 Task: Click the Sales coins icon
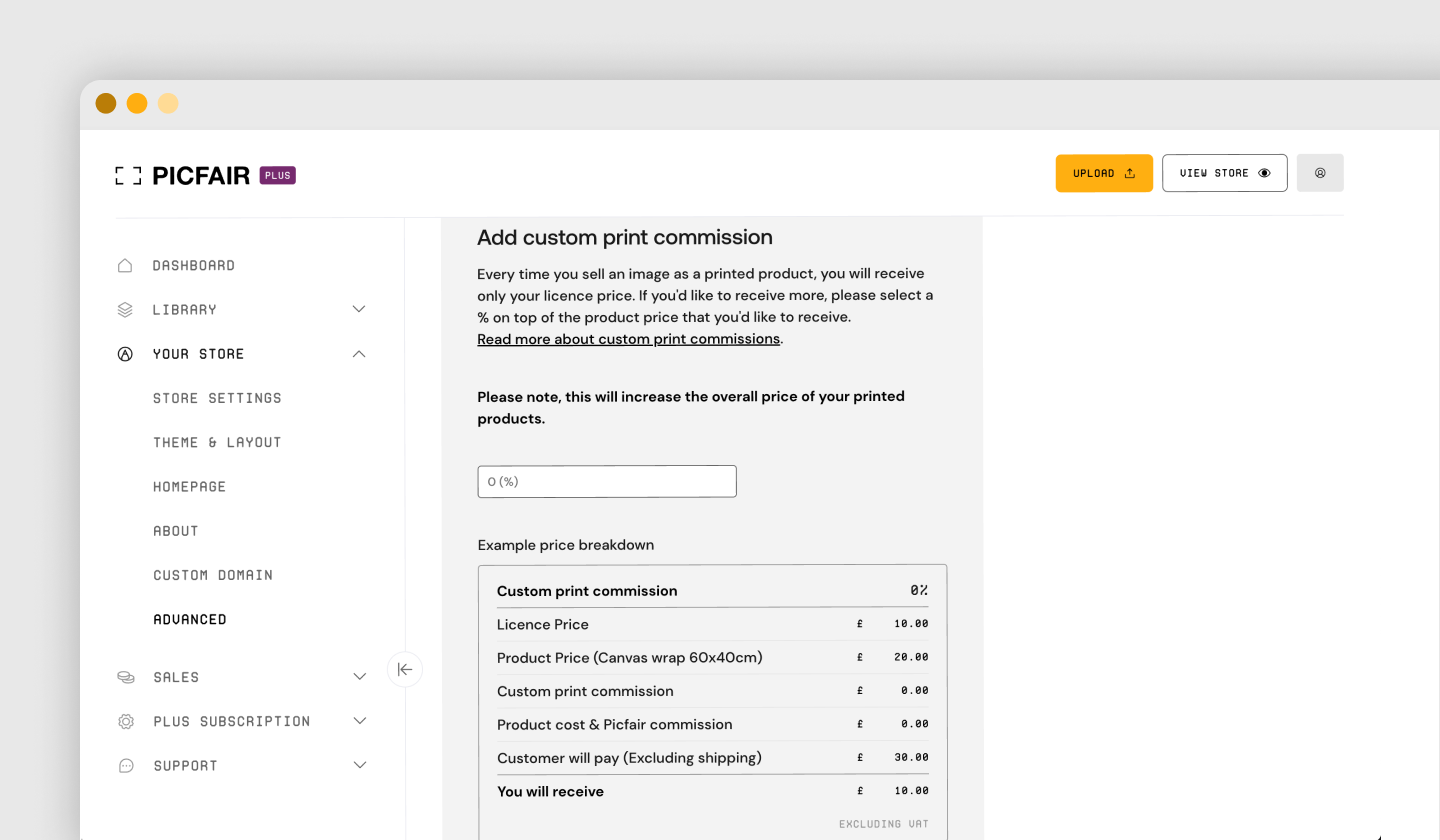[x=126, y=677]
